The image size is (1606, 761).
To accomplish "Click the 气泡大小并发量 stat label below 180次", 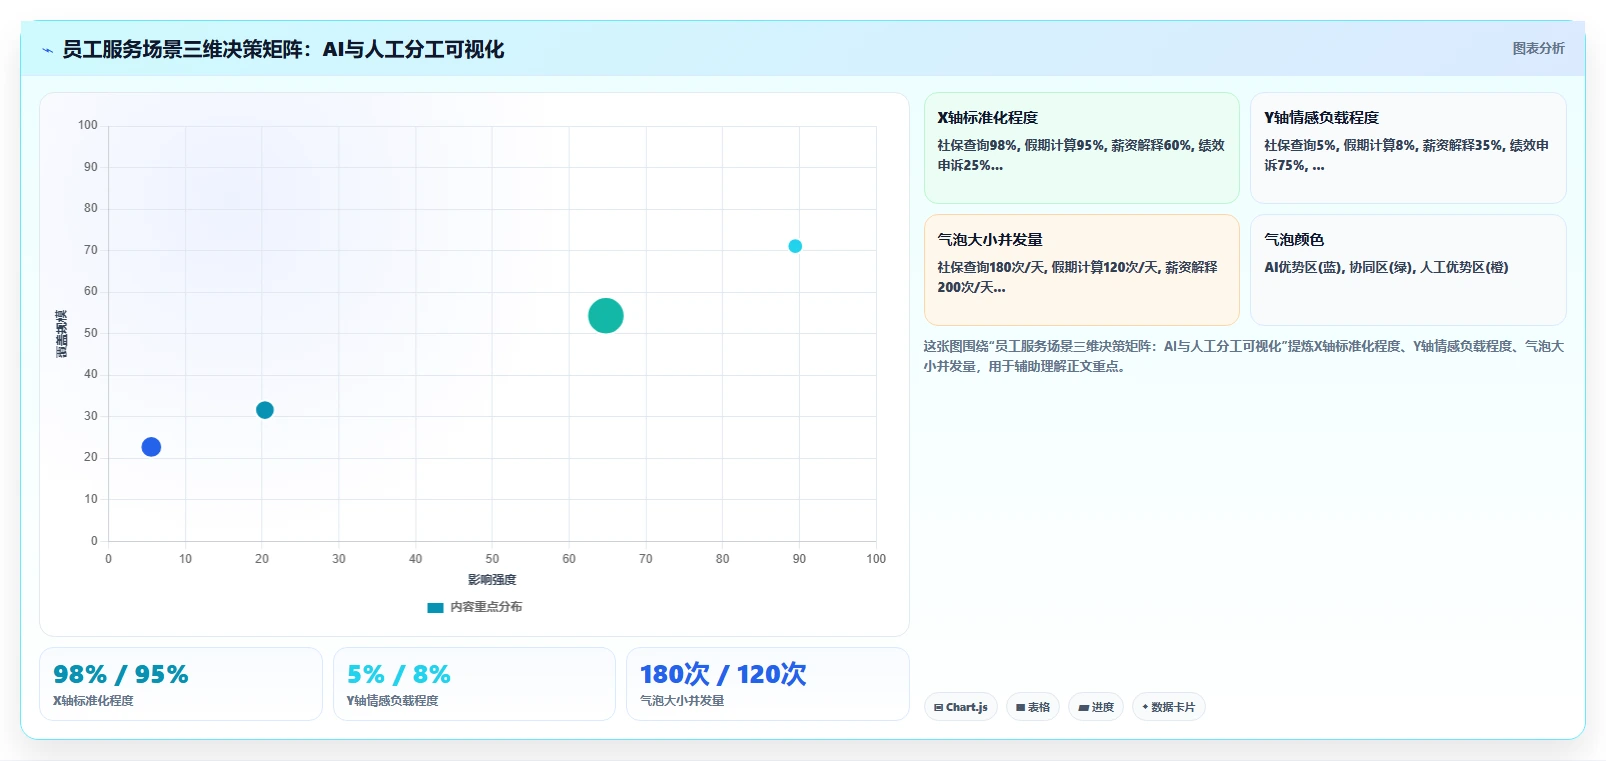I will coord(682,701).
